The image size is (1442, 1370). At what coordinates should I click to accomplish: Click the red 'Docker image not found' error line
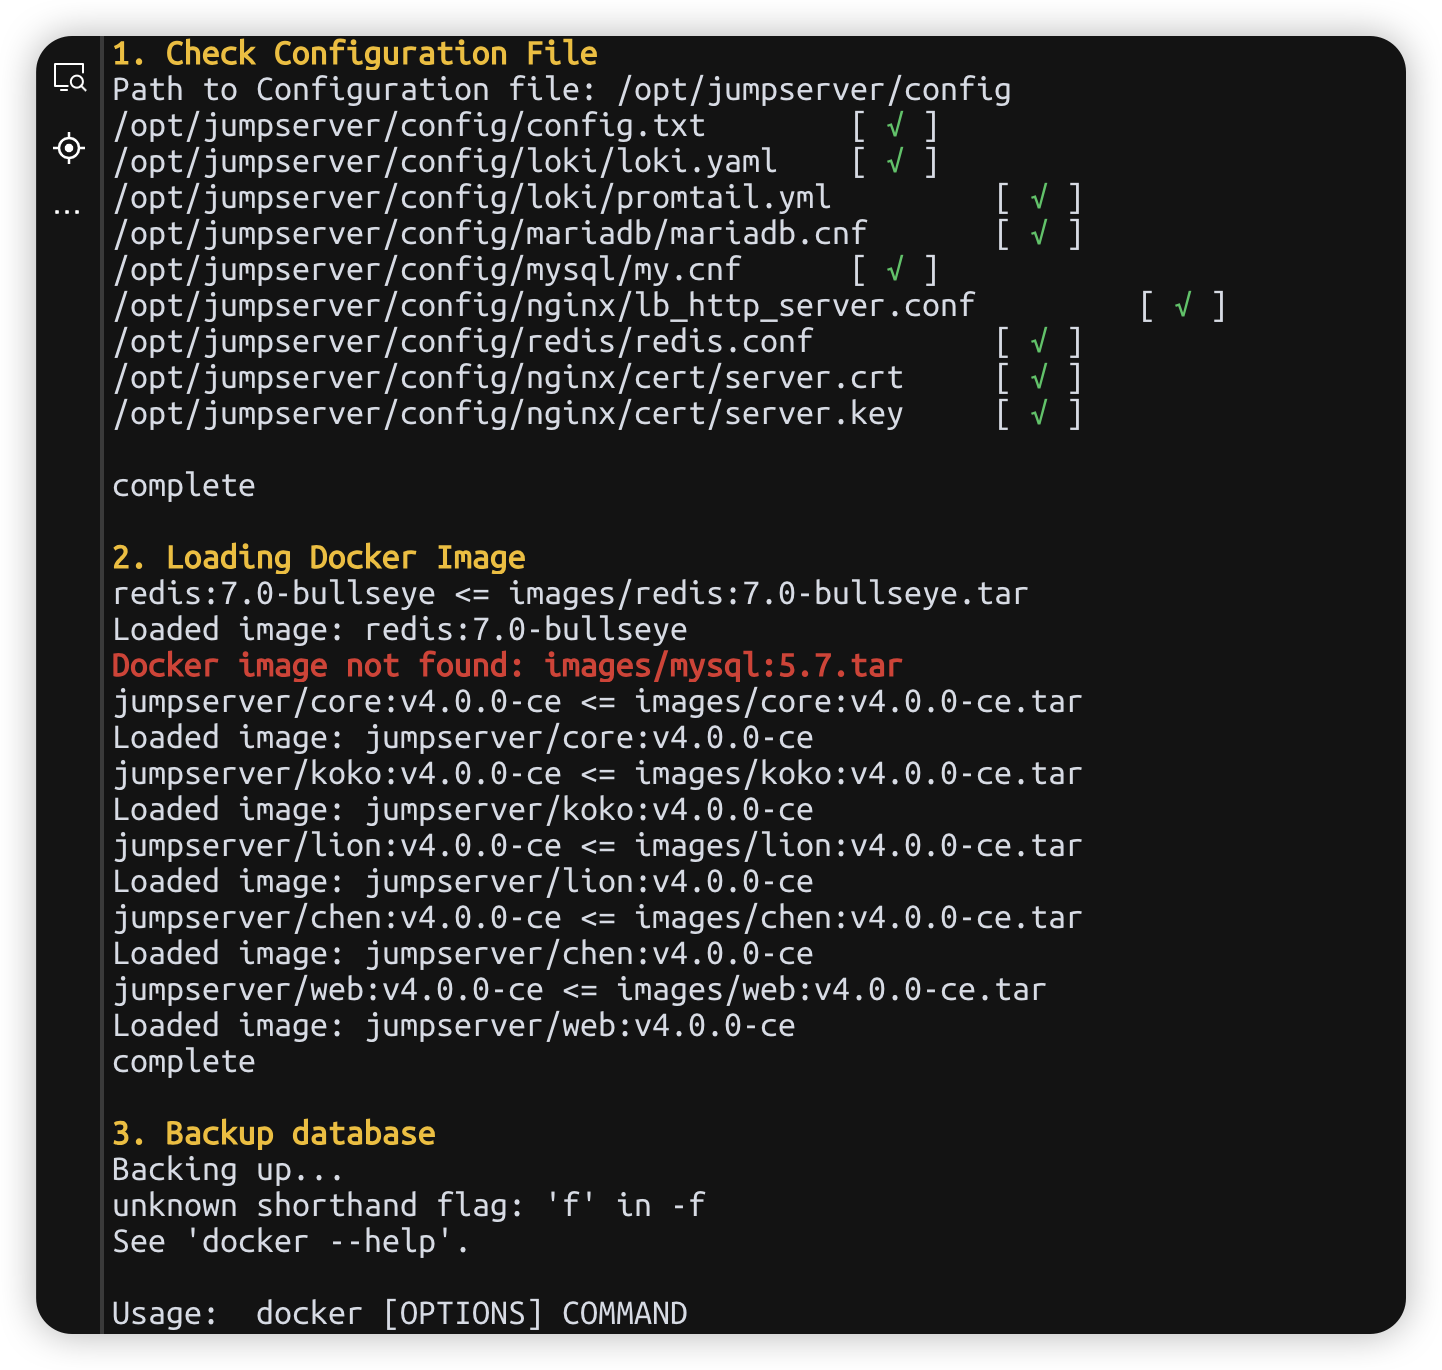tap(507, 665)
